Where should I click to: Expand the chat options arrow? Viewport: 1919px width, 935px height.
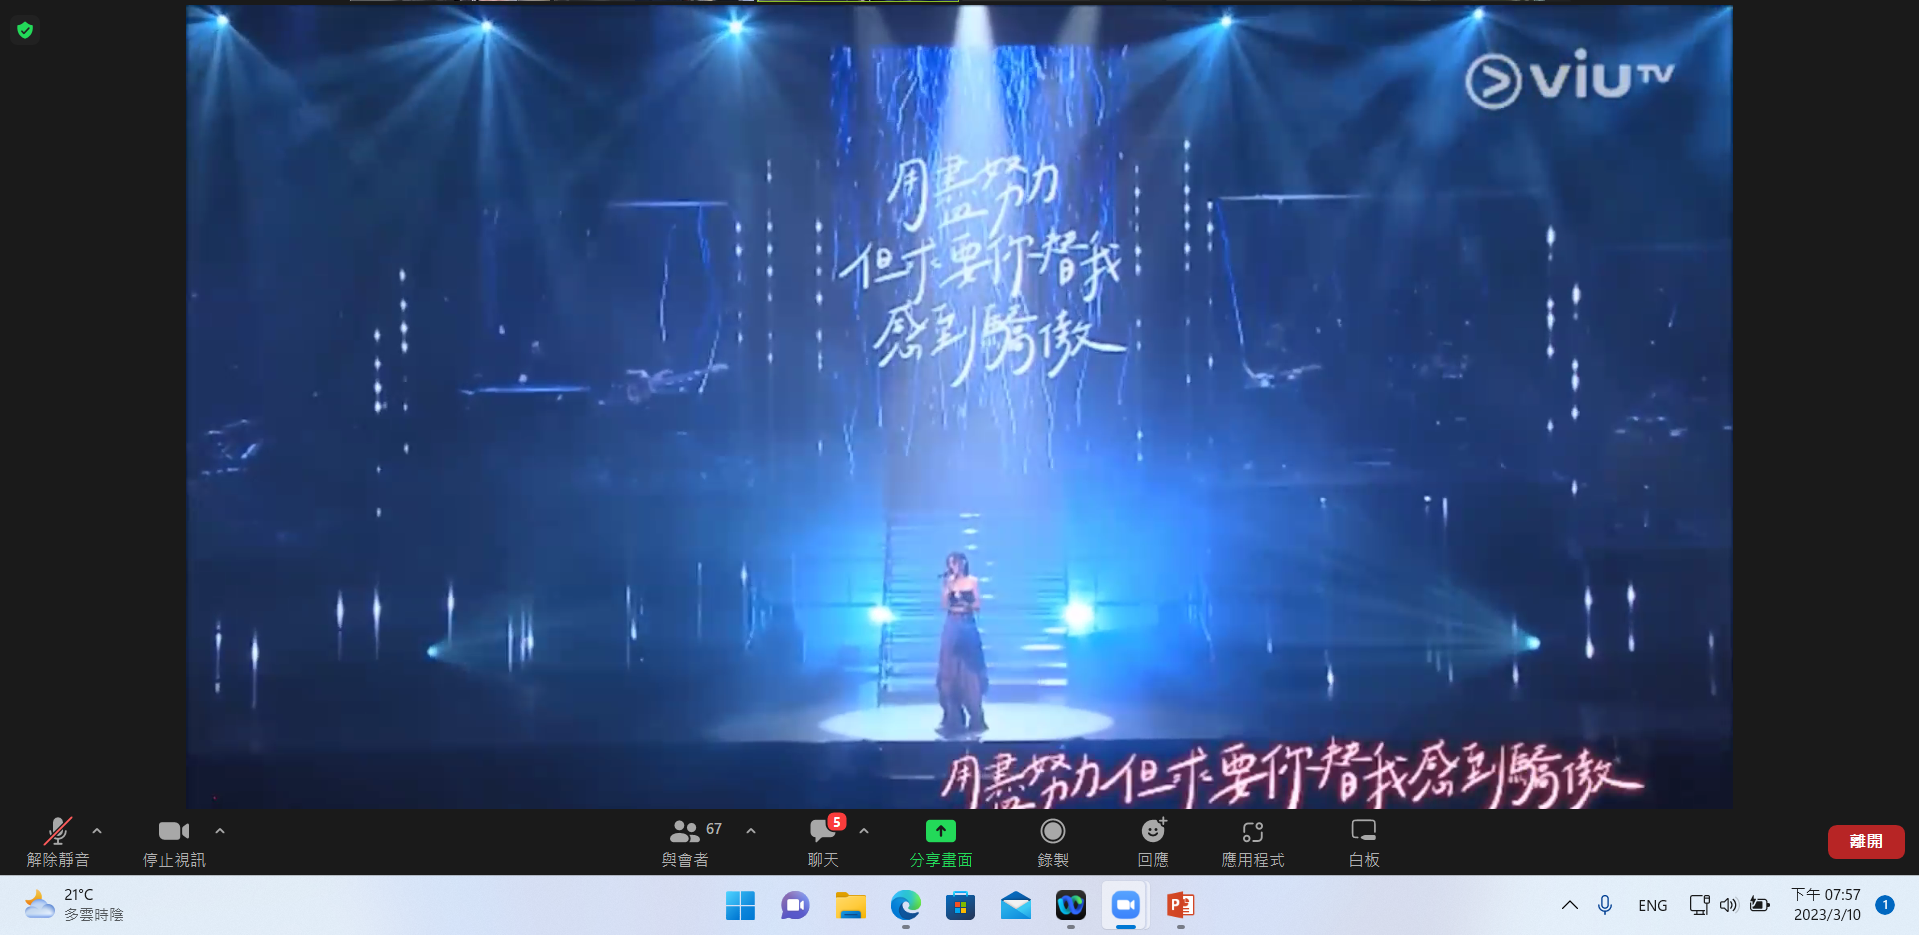pos(864,831)
